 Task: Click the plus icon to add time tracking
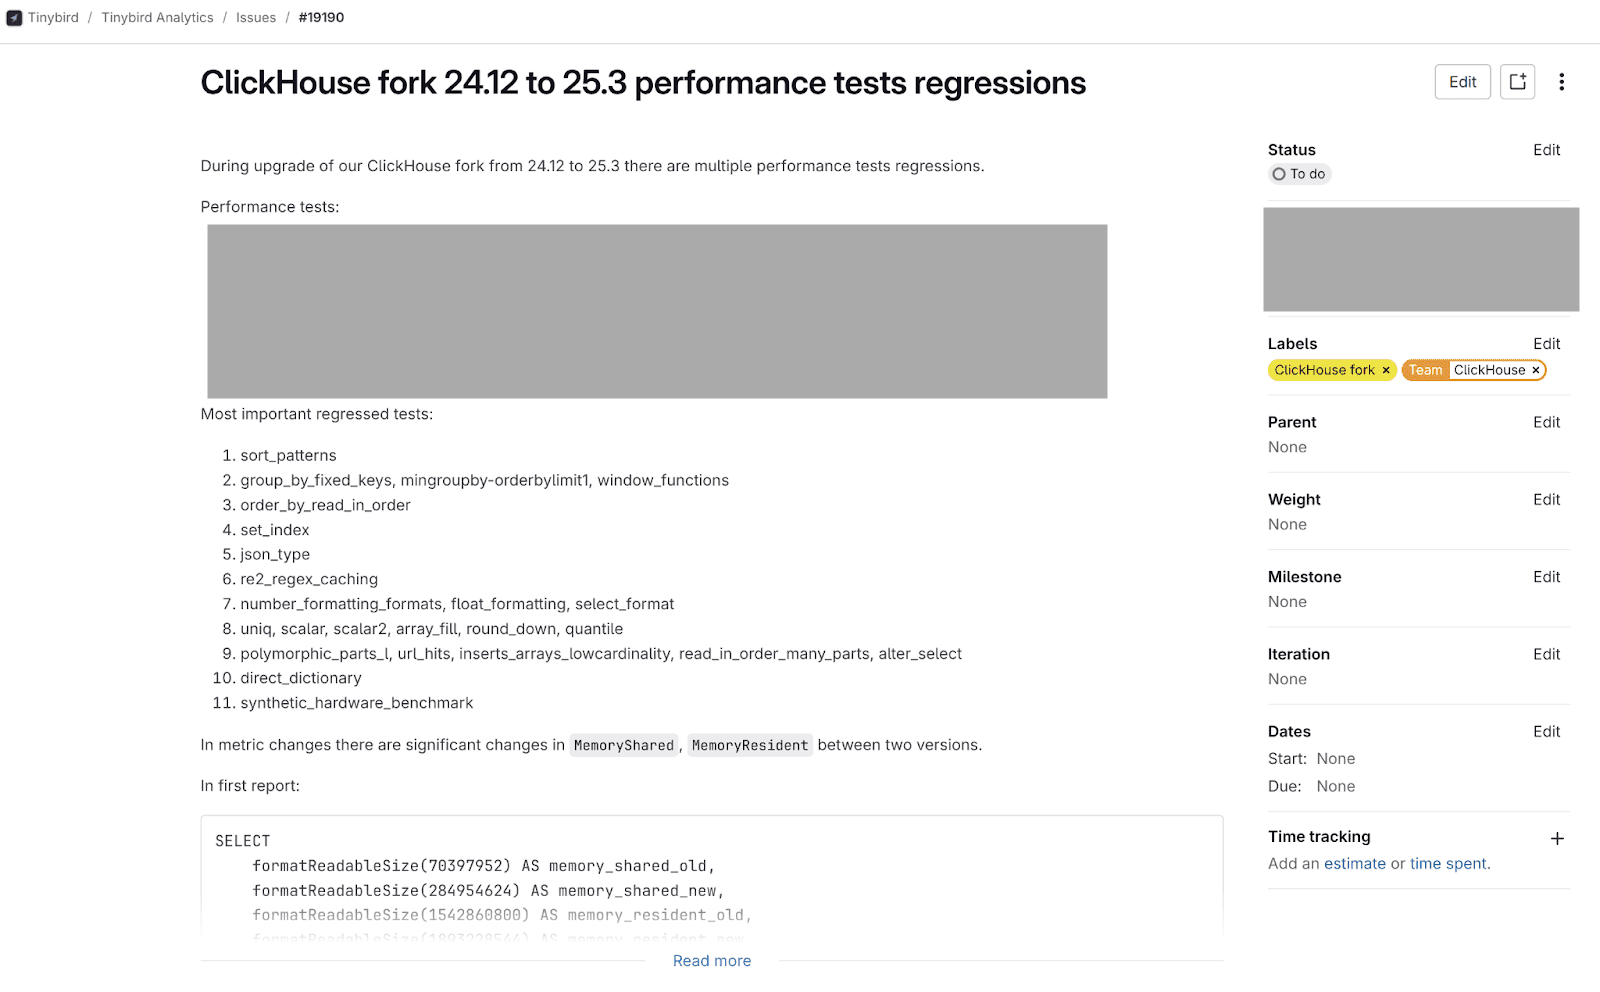click(1557, 838)
